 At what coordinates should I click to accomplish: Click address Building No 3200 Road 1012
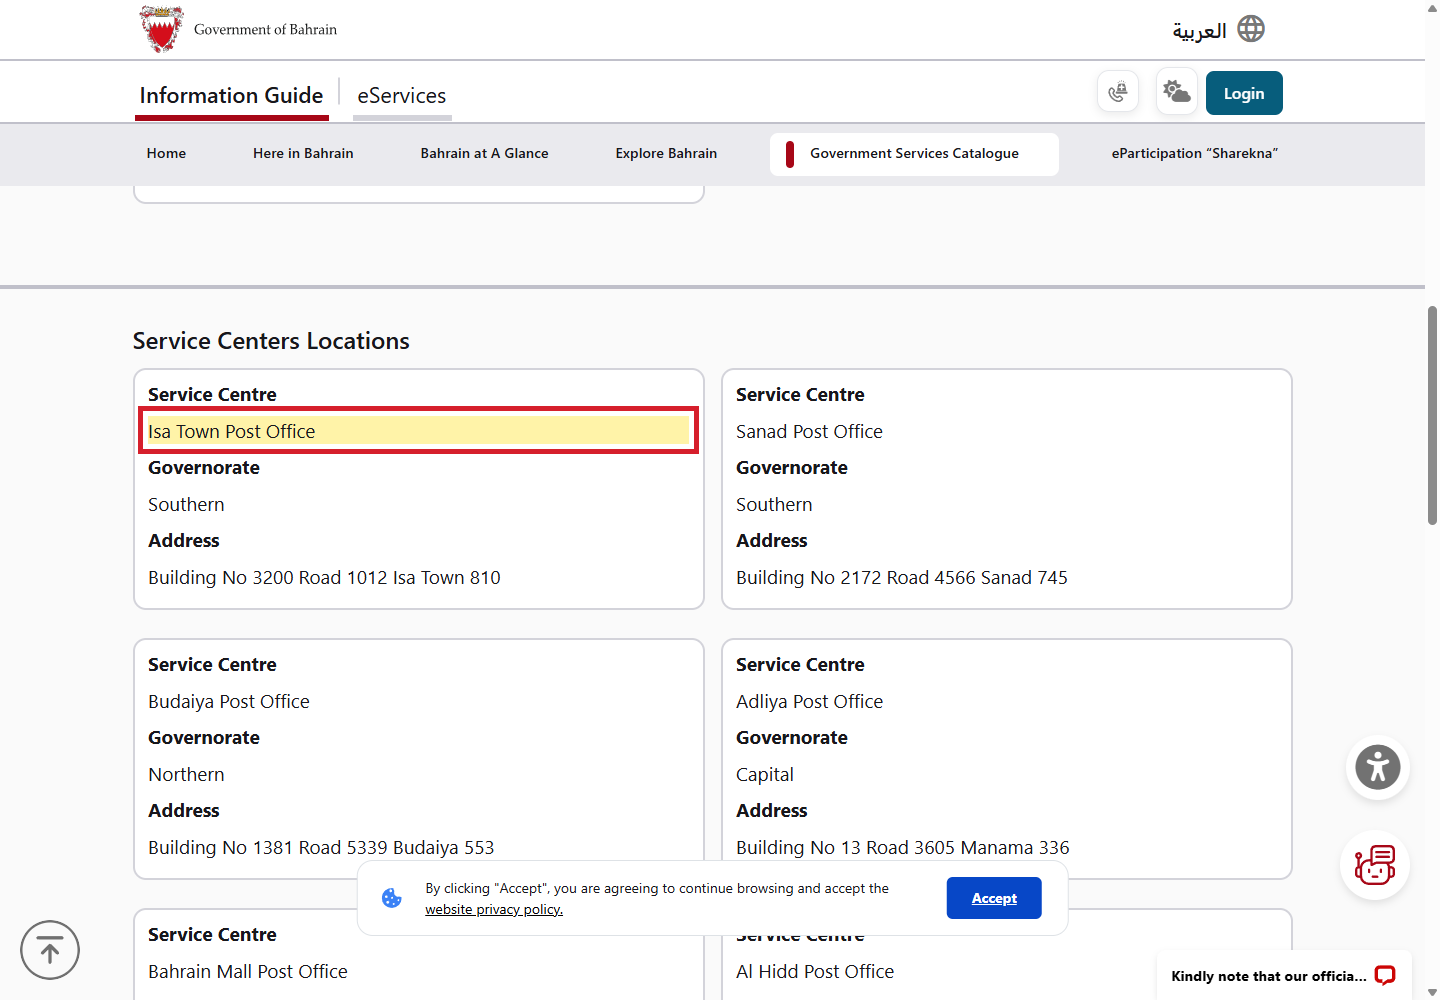click(x=324, y=577)
